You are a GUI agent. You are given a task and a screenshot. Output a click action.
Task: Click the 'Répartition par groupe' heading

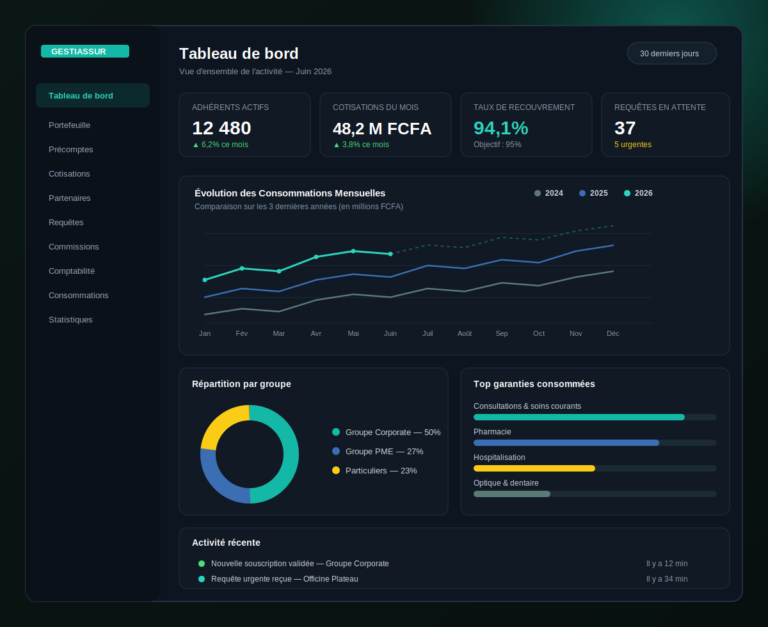[x=241, y=384]
